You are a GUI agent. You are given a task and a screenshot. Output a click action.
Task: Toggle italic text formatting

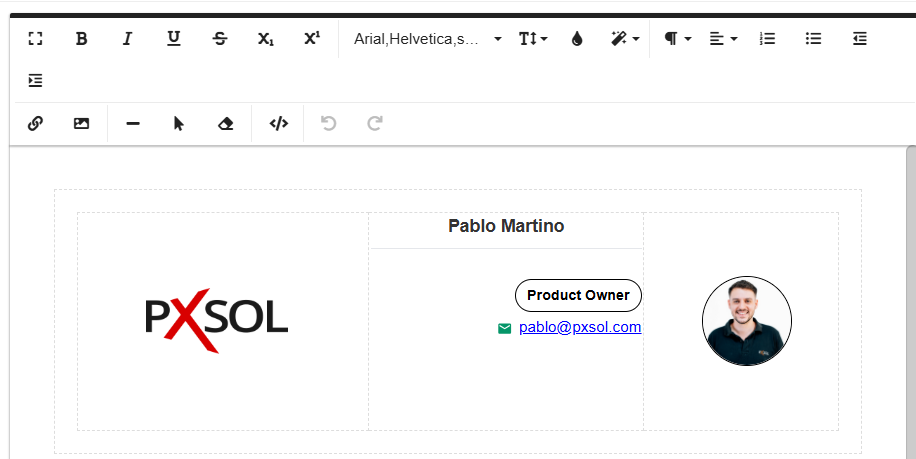coord(127,39)
